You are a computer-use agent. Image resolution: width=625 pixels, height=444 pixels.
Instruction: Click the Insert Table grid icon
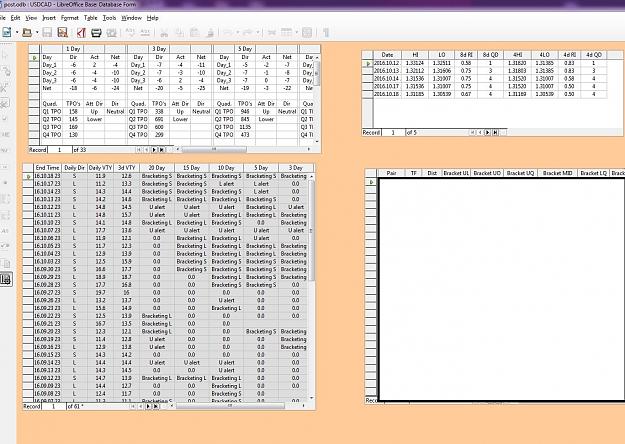coord(286,32)
